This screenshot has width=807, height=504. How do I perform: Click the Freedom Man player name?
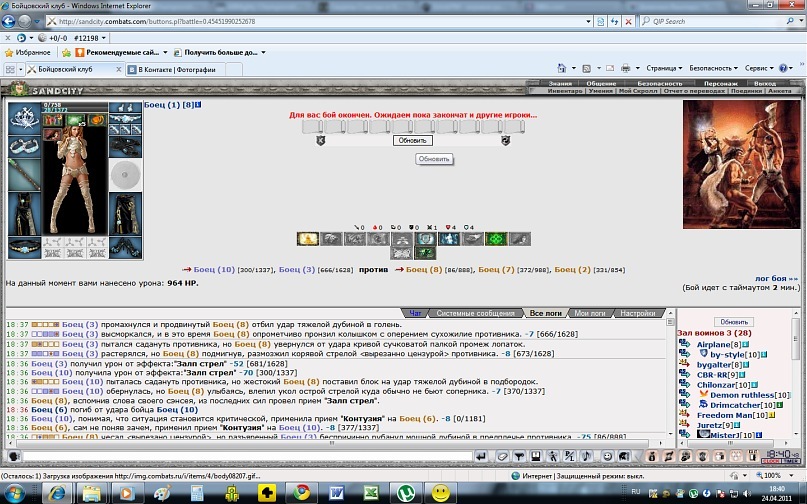[724, 415]
